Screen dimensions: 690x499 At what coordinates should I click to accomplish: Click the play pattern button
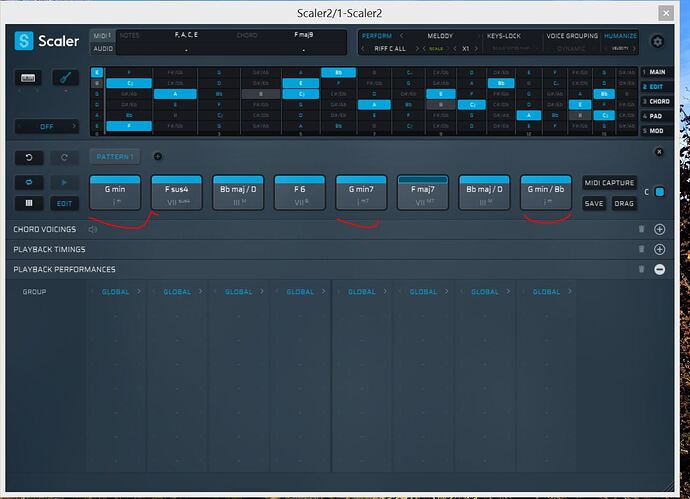(64, 182)
